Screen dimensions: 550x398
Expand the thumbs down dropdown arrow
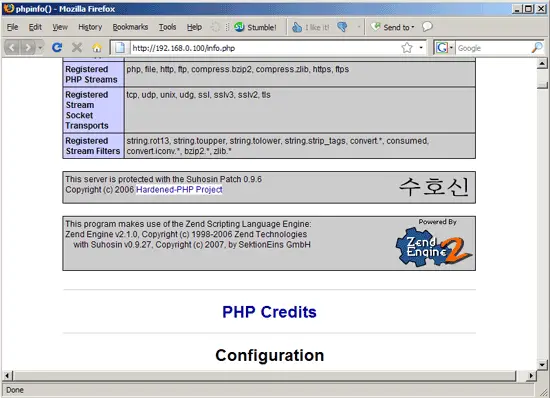(x=359, y=27)
